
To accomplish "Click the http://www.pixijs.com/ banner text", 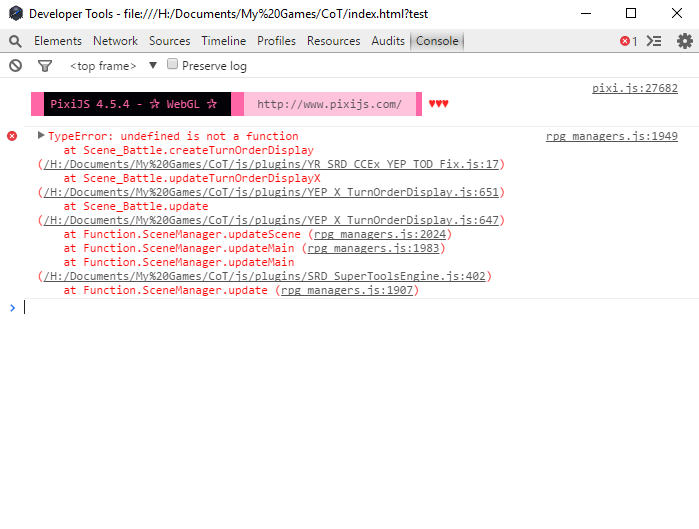I will click(329, 104).
